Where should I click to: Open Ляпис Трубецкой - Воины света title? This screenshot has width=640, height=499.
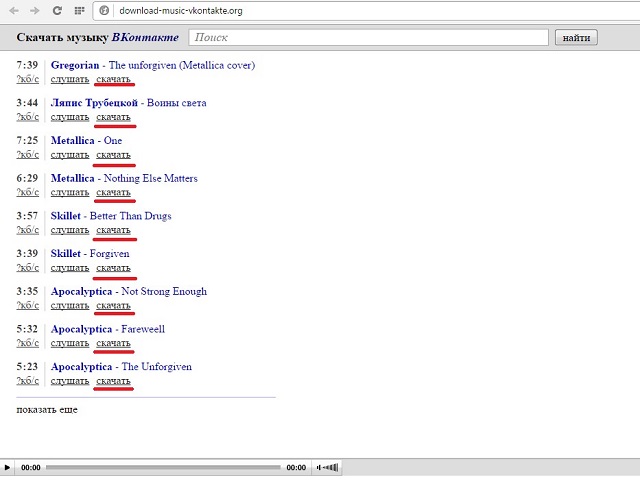coord(128,103)
